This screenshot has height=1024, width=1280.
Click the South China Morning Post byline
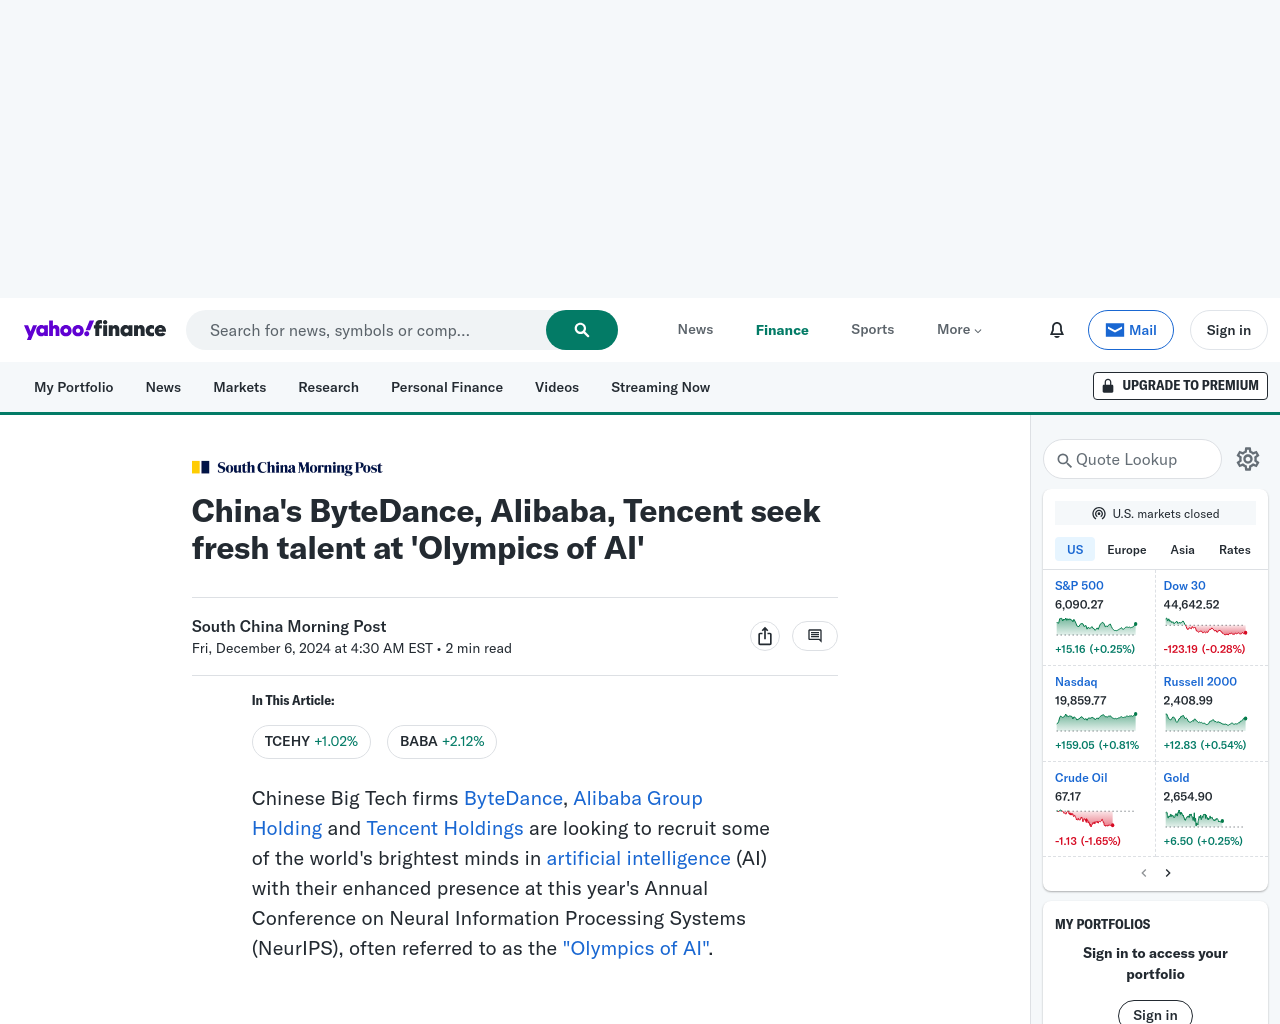pyautogui.click(x=289, y=626)
